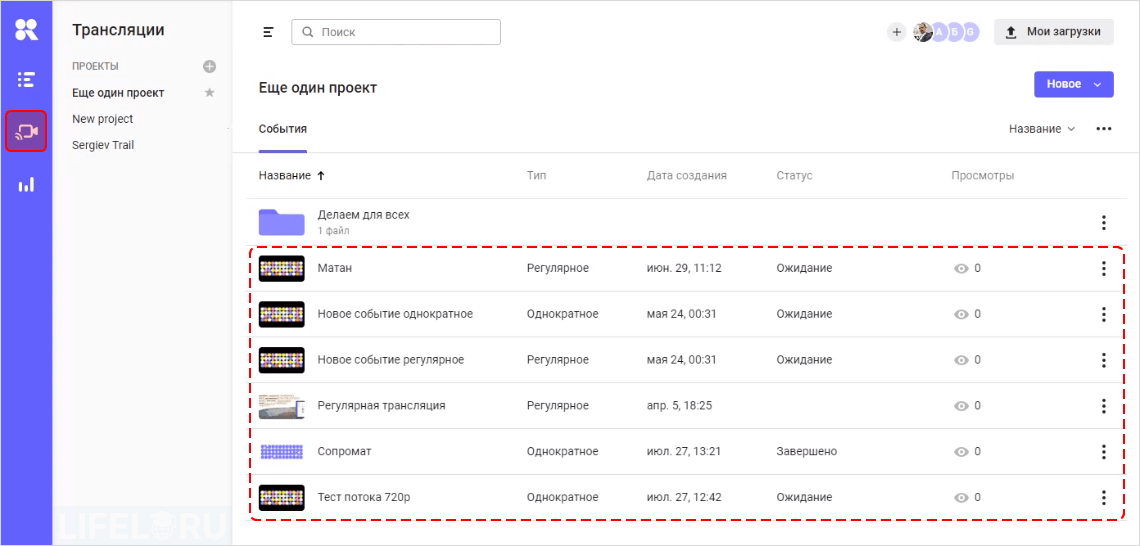Image resolution: width=1140 pixels, height=546 pixels.
Task: Sort by the Статус column header
Action: click(x=794, y=176)
